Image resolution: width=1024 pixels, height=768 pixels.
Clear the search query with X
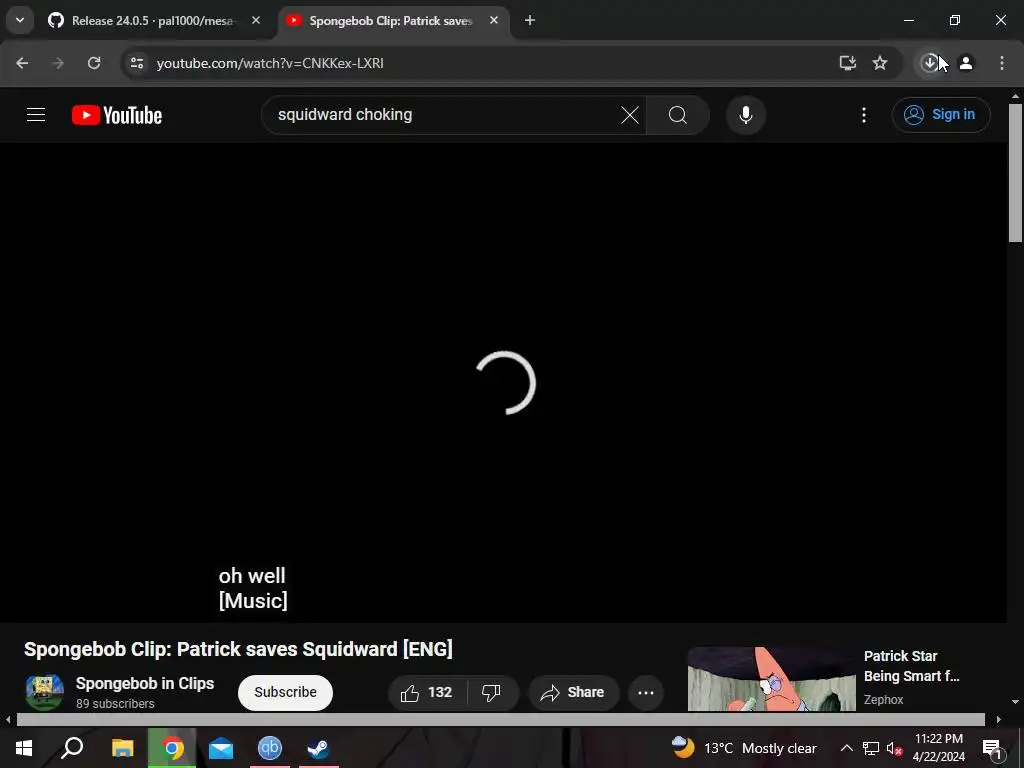pyautogui.click(x=630, y=115)
